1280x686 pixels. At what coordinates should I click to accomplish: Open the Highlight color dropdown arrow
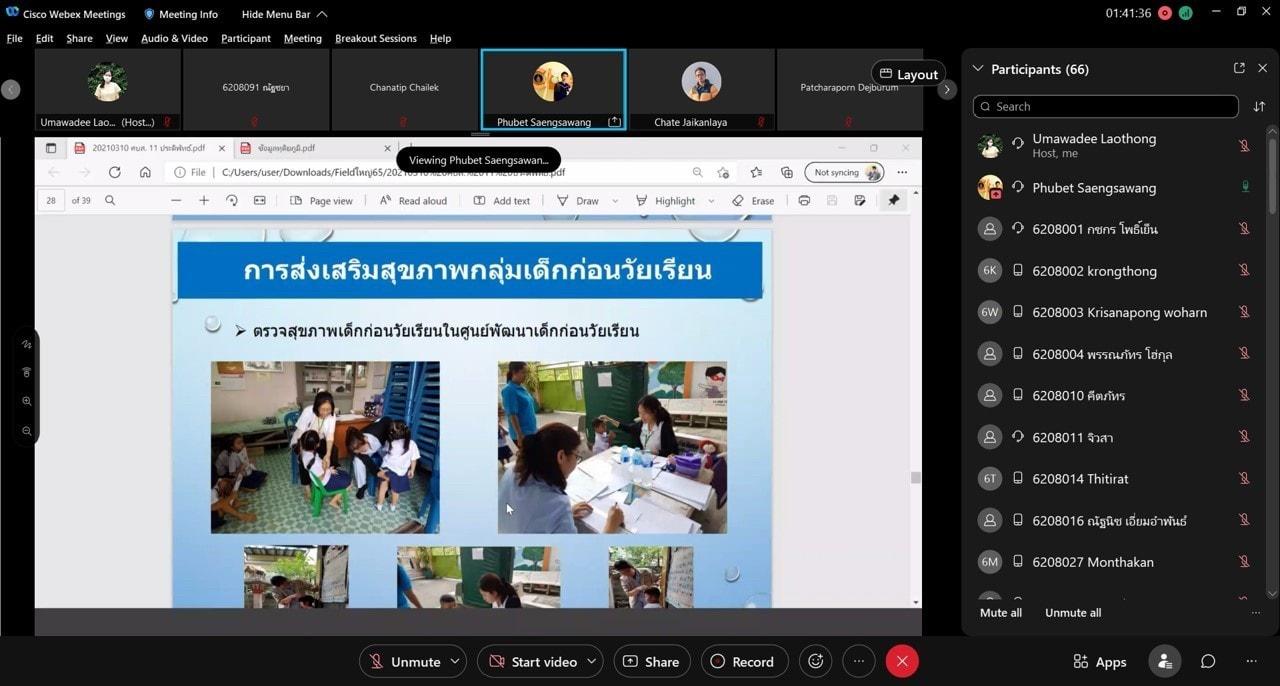click(711, 200)
